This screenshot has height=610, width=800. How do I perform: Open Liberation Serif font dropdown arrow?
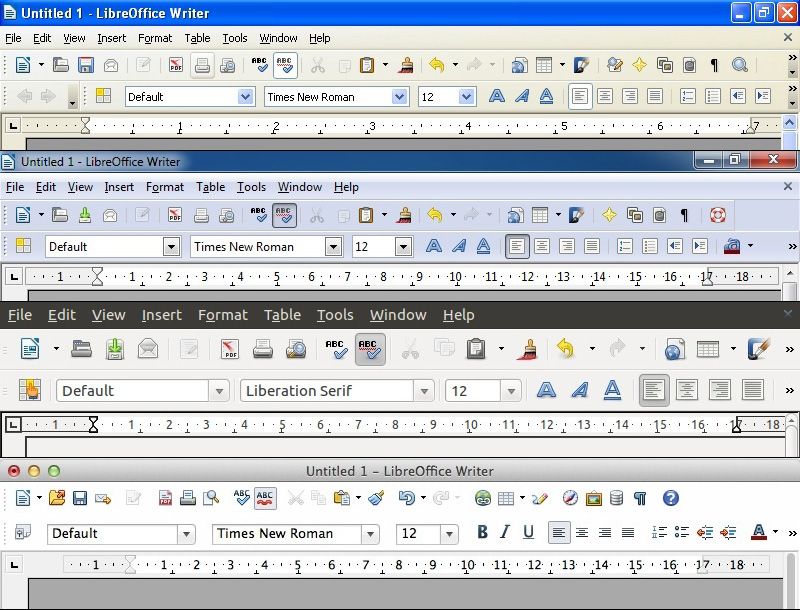pyautogui.click(x=424, y=391)
